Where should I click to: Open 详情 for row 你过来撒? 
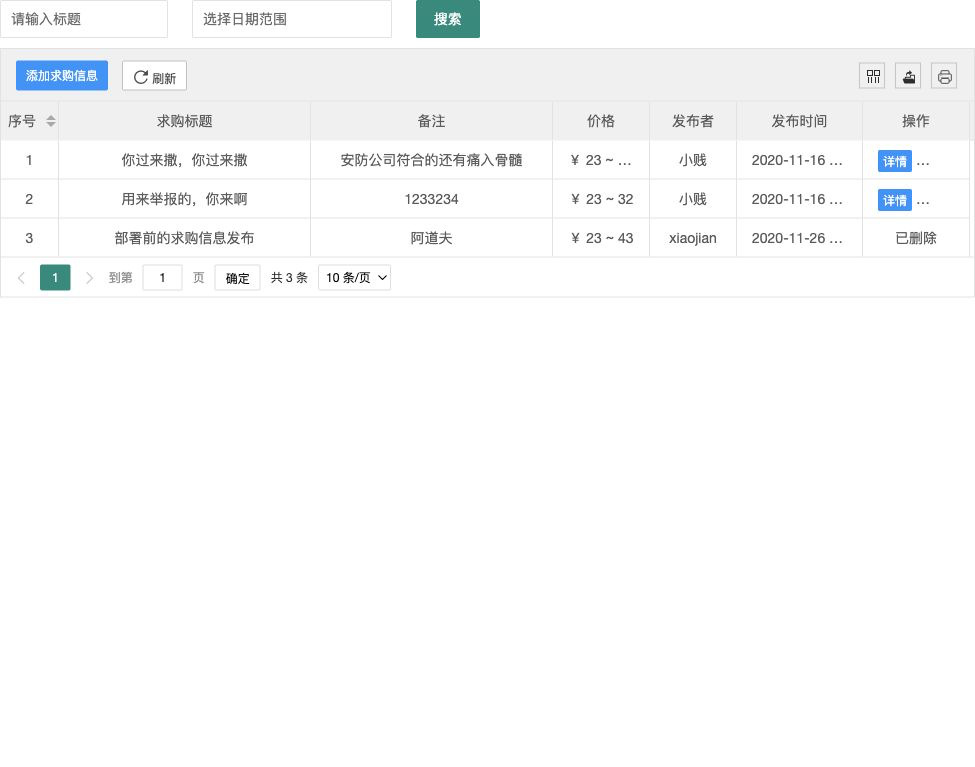[x=895, y=161]
